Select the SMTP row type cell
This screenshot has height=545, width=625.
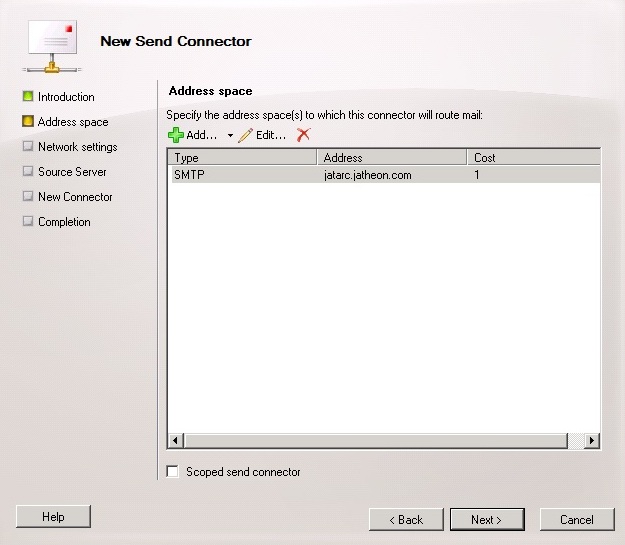[x=189, y=175]
